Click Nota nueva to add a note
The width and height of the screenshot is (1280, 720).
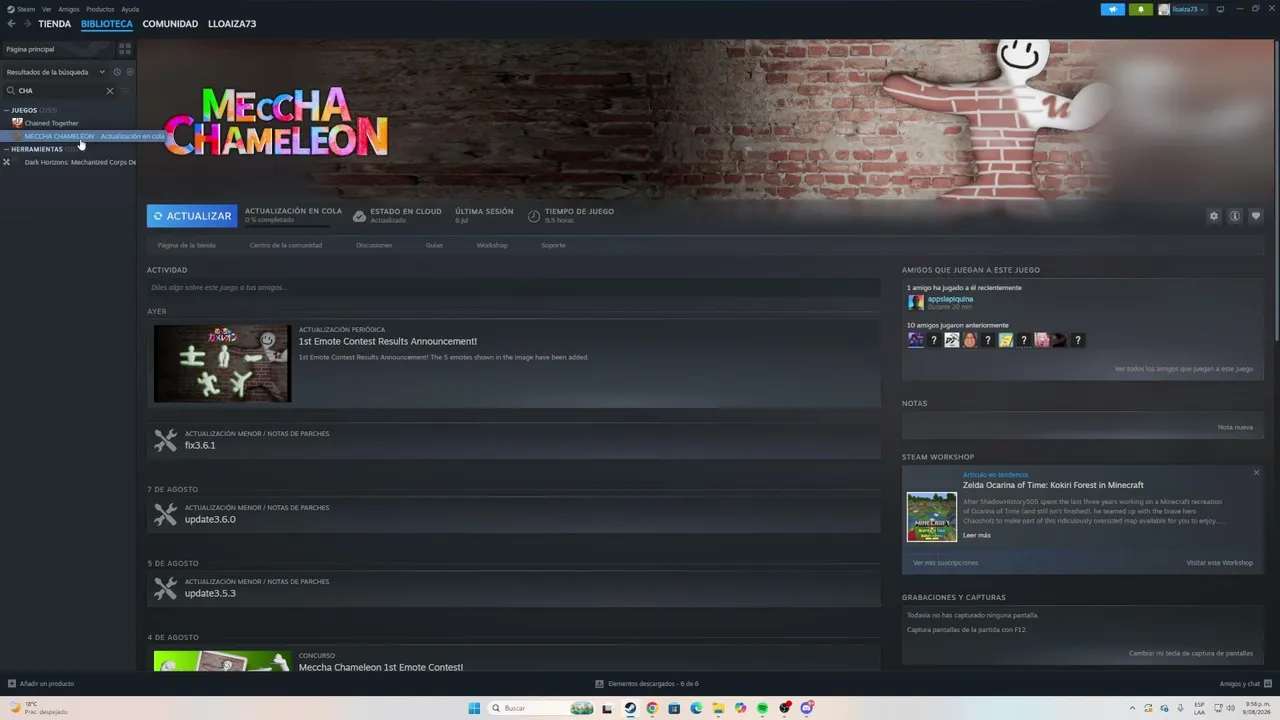pos(1235,427)
